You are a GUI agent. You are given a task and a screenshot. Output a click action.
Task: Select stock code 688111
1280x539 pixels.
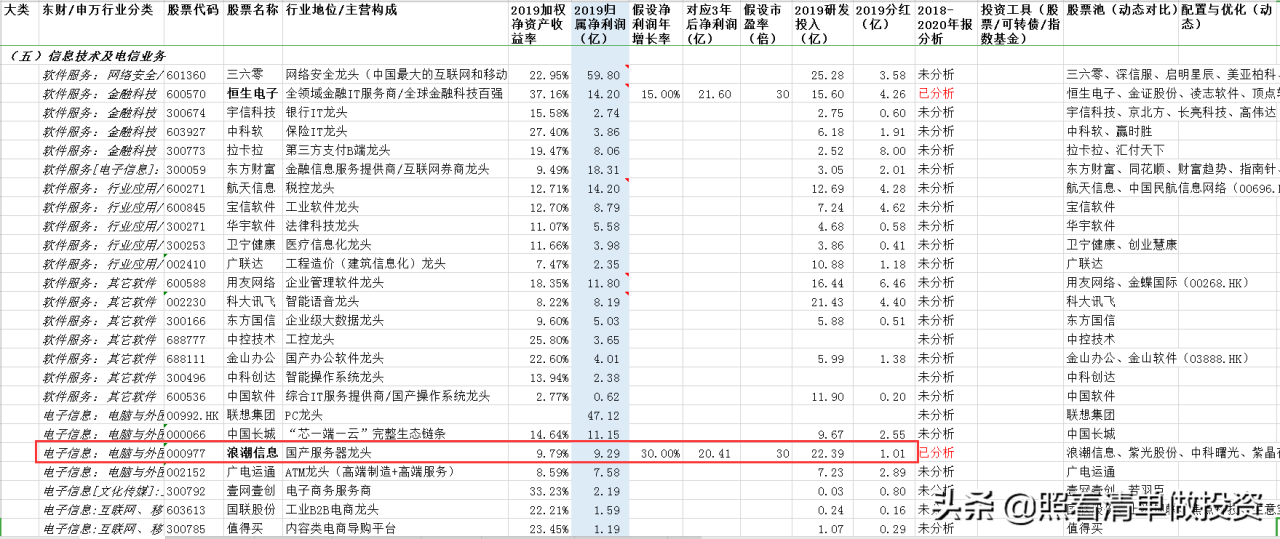tap(187, 358)
